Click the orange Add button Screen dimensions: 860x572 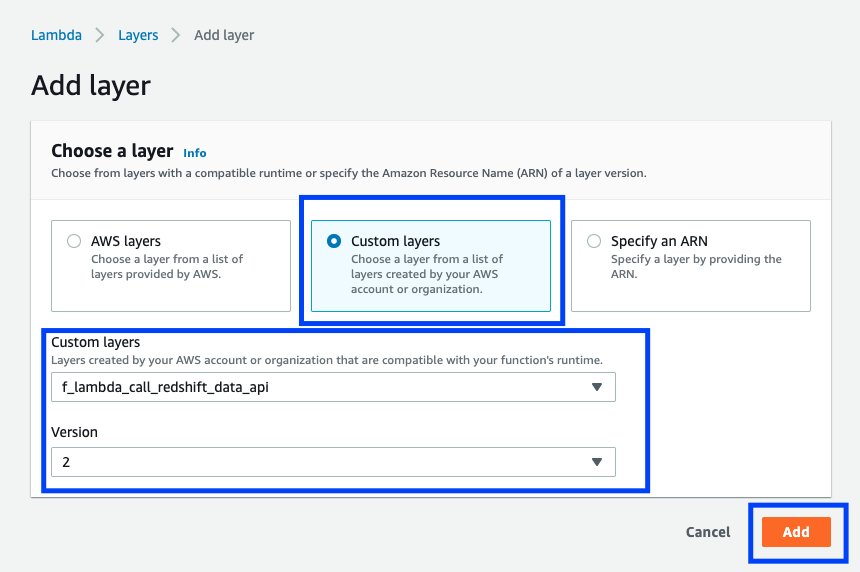[796, 532]
